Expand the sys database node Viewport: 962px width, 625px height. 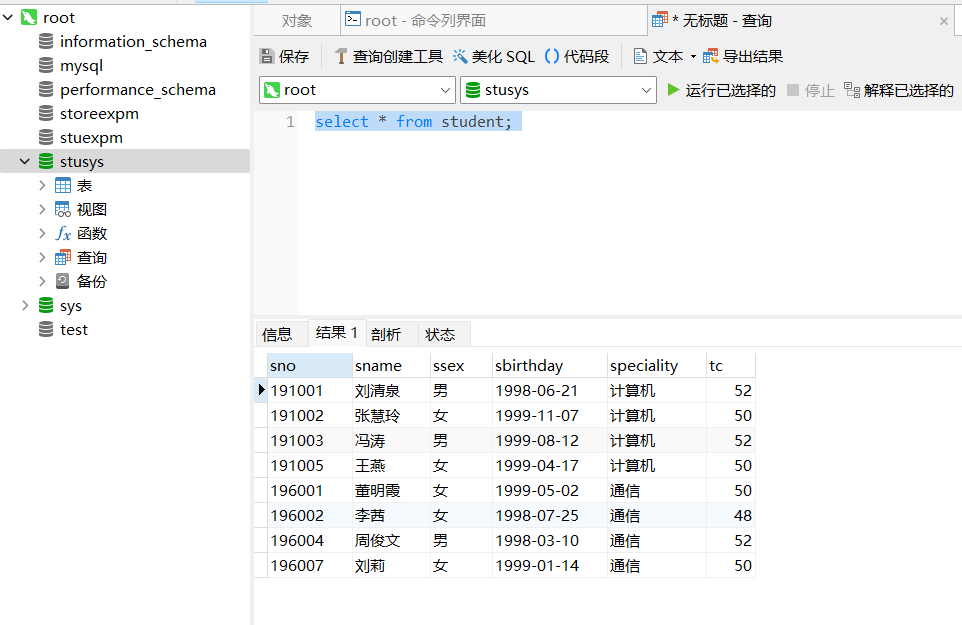24,306
